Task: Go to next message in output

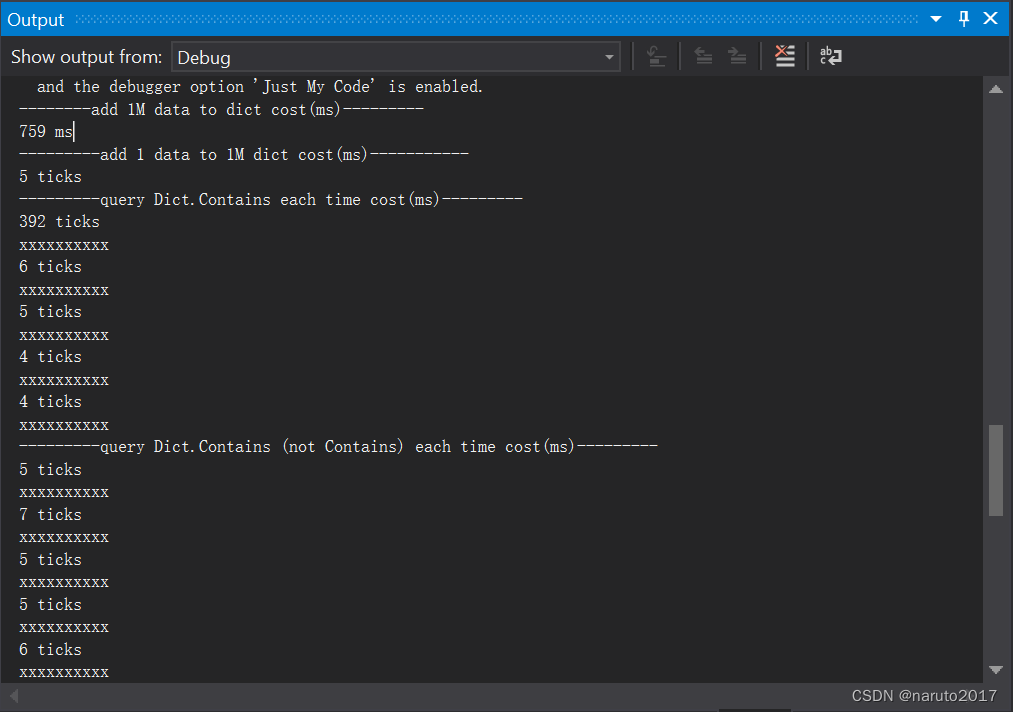Action: coord(737,56)
